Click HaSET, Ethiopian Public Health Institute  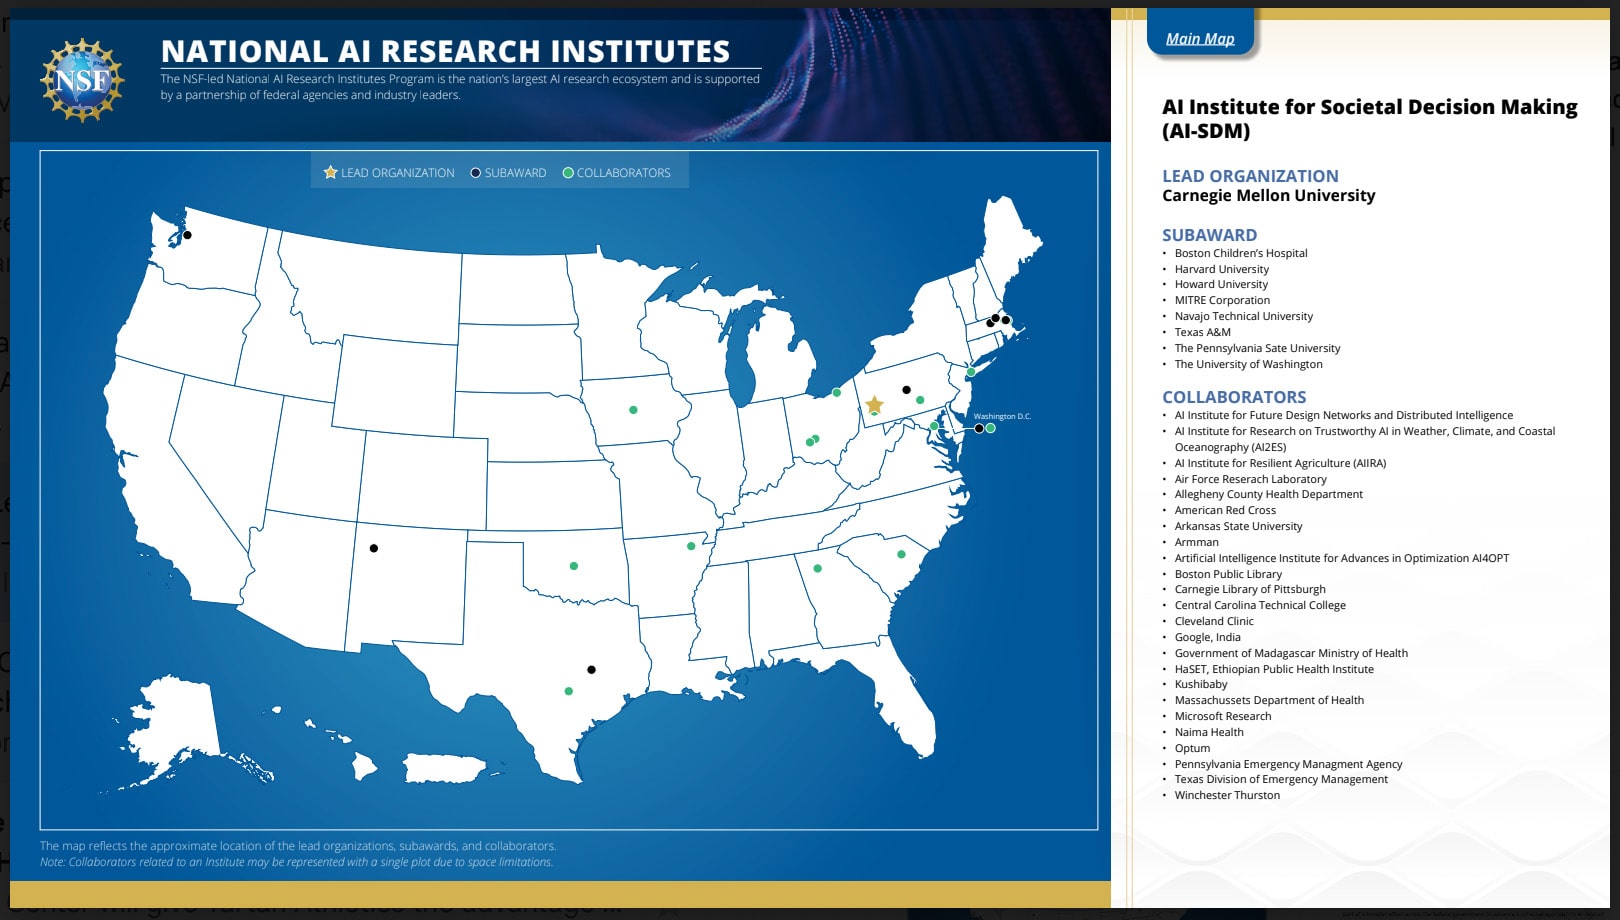(1274, 669)
